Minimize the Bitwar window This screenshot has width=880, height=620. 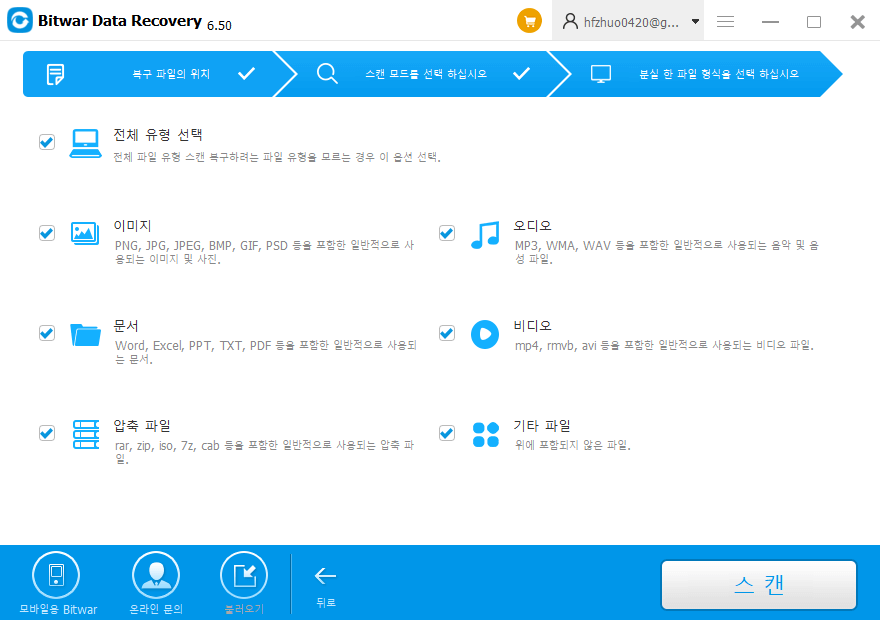pos(770,21)
